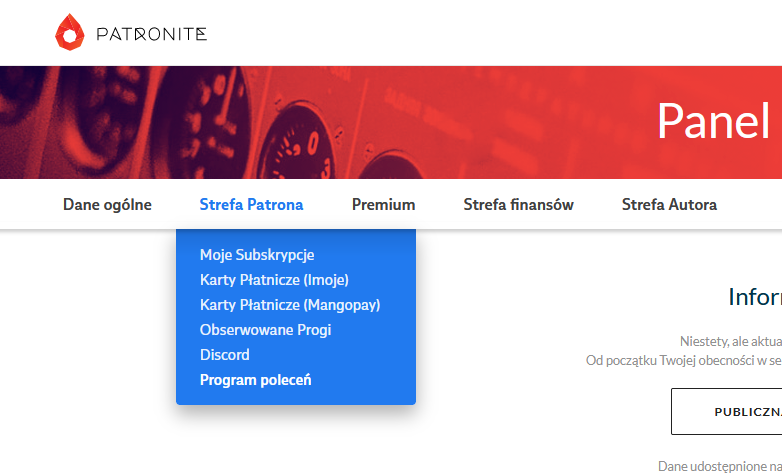782x475 pixels.
Task: Open the Premium navigation item
Action: pyautogui.click(x=383, y=205)
